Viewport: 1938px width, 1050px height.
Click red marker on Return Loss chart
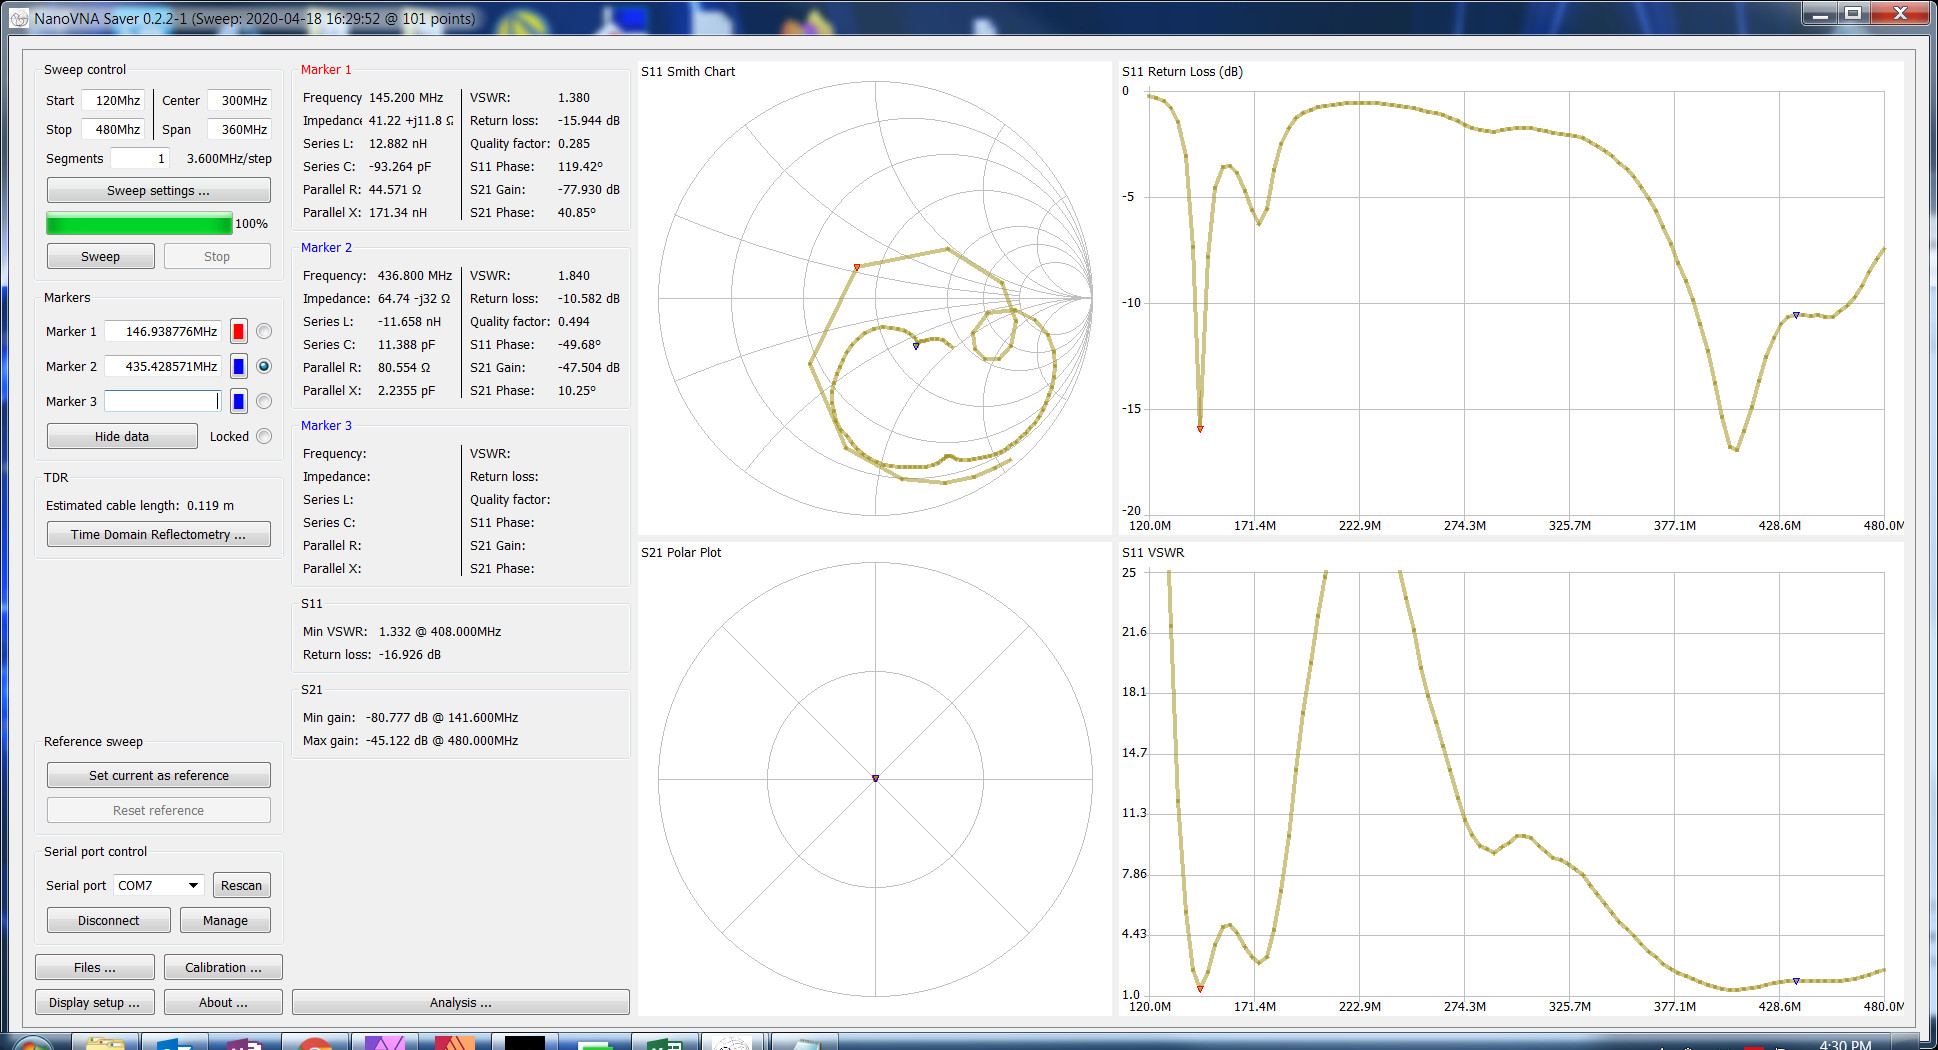click(x=1200, y=429)
